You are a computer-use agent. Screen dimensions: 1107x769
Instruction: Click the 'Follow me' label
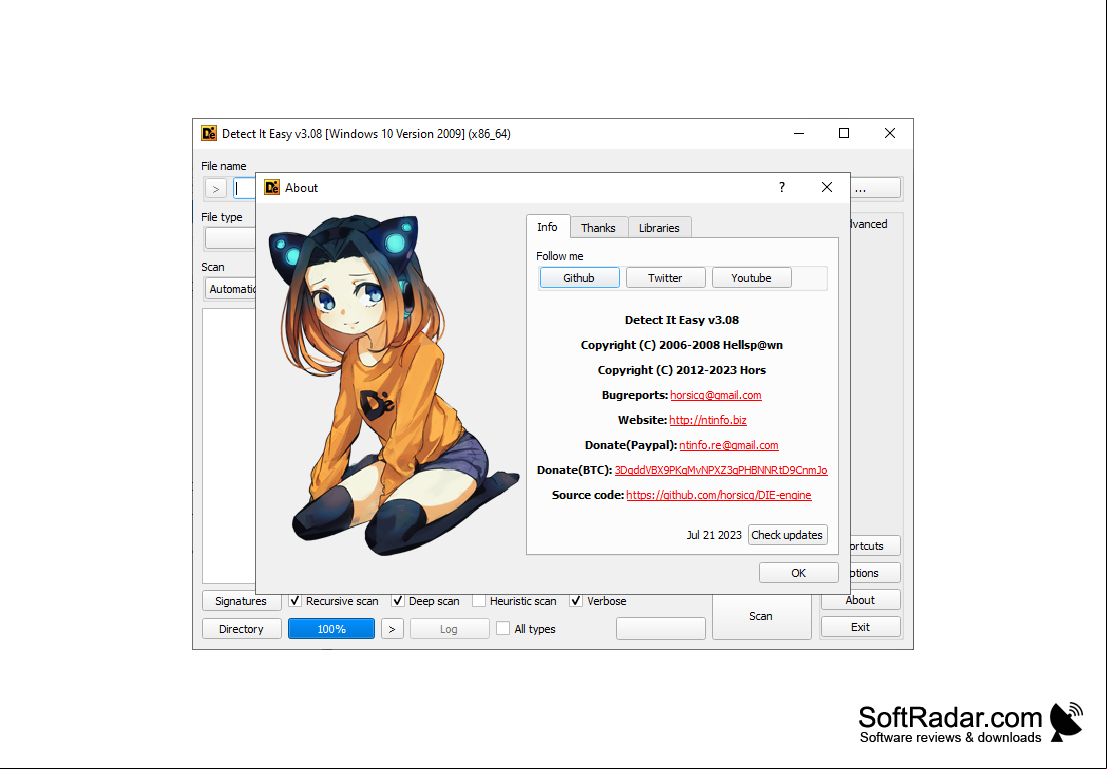(560, 256)
